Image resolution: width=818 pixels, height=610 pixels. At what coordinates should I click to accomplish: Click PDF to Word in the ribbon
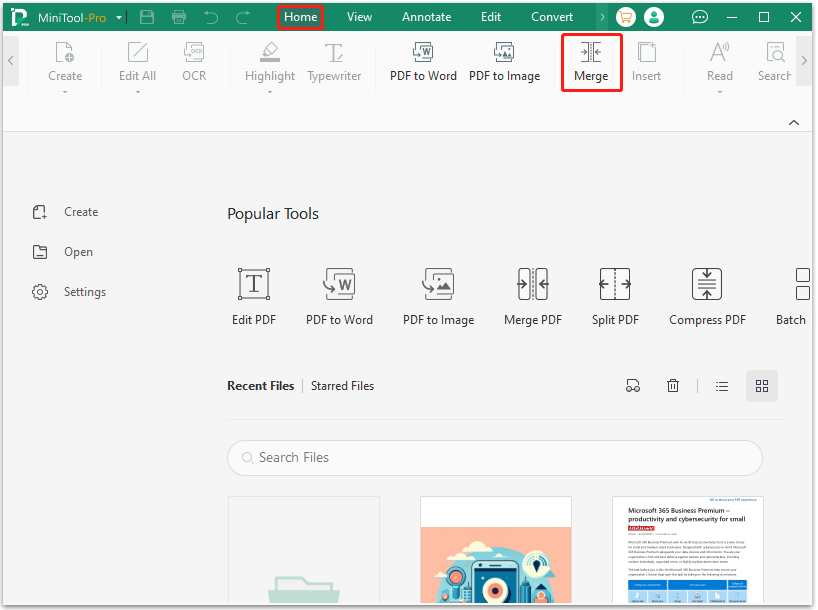coord(423,62)
